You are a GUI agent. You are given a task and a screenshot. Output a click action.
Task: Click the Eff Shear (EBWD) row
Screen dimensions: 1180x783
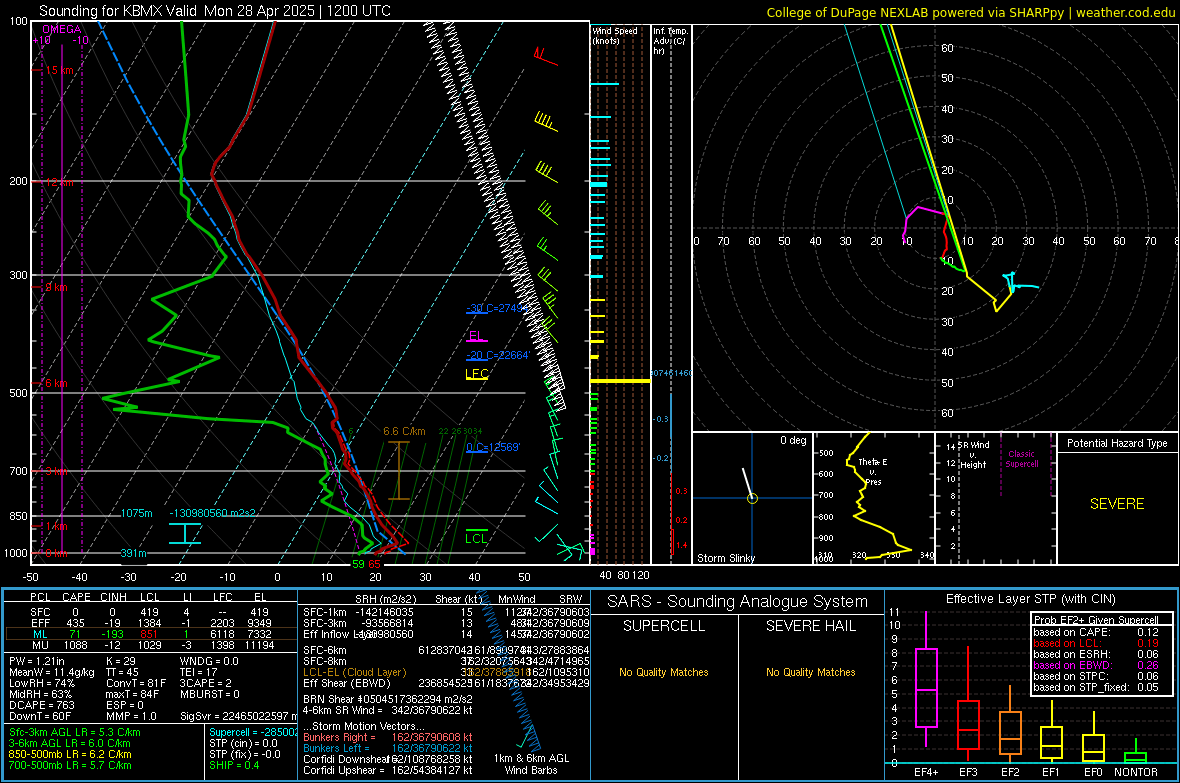(446, 684)
